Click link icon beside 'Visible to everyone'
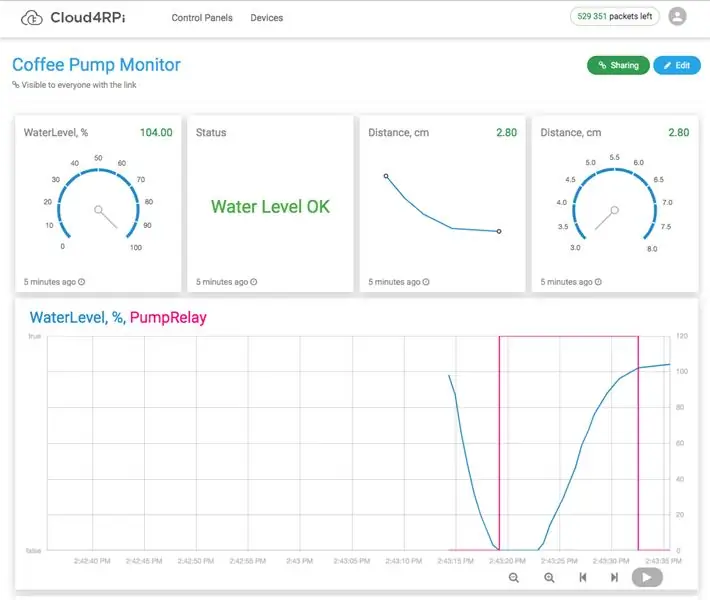Image resolution: width=710 pixels, height=600 pixels. 15,85
